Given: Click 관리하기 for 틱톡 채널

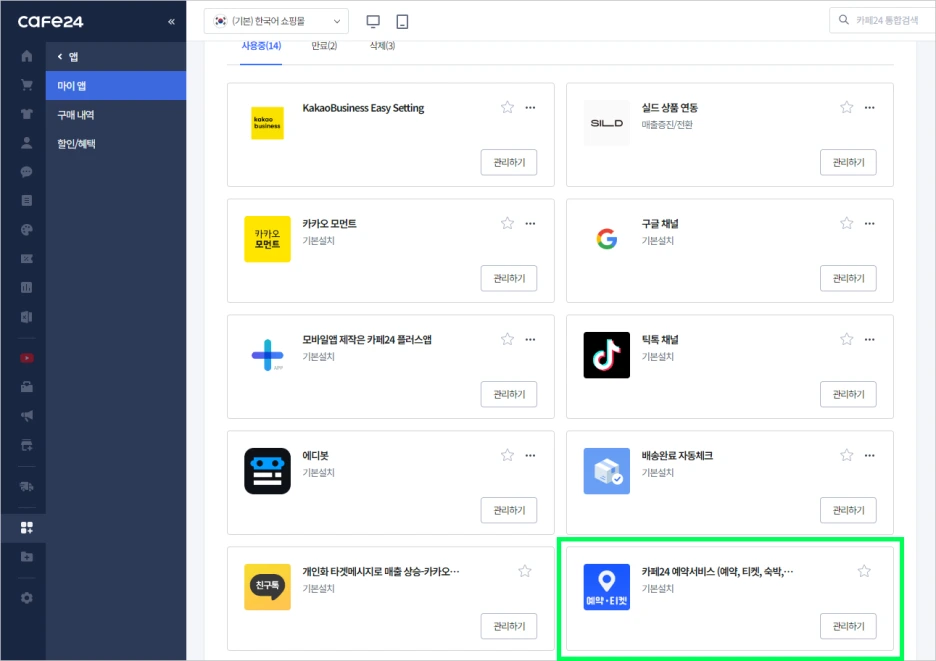Looking at the screenshot, I should [848, 394].
